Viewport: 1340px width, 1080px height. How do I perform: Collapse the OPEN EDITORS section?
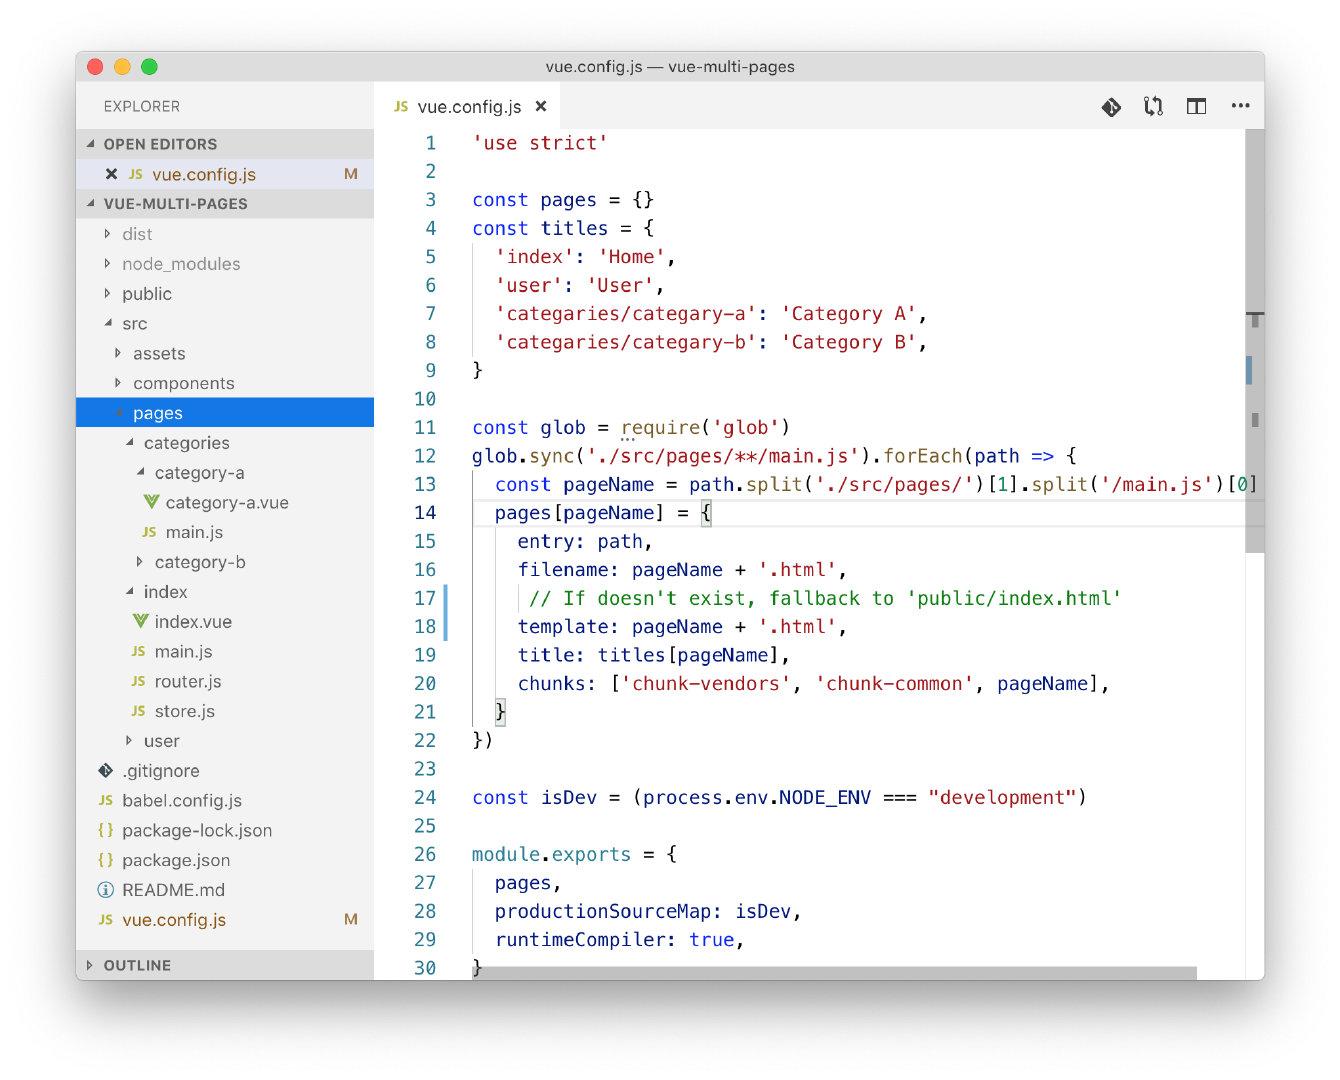[x=160, y=144]
